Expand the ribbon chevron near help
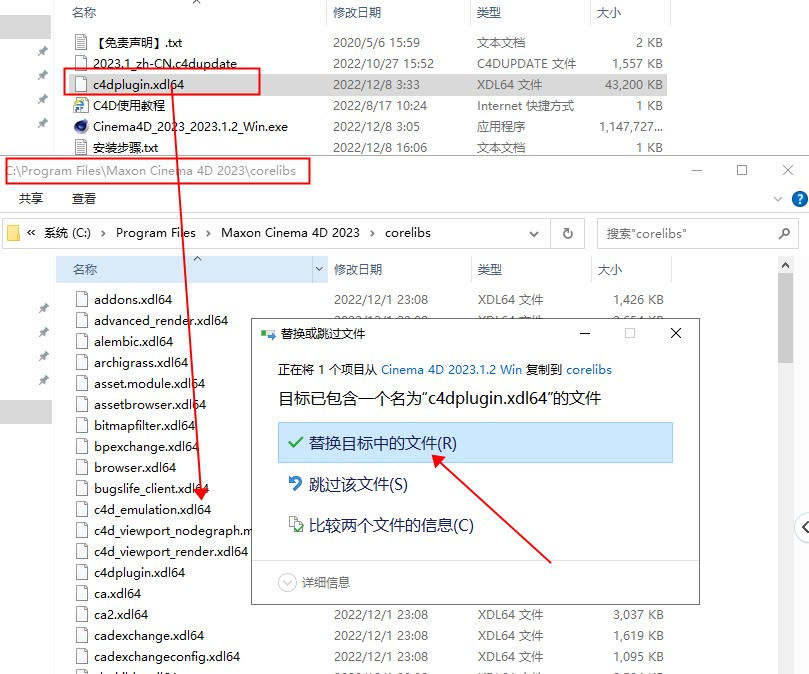The width and height of the screenshot is (809, 674). 778,199
